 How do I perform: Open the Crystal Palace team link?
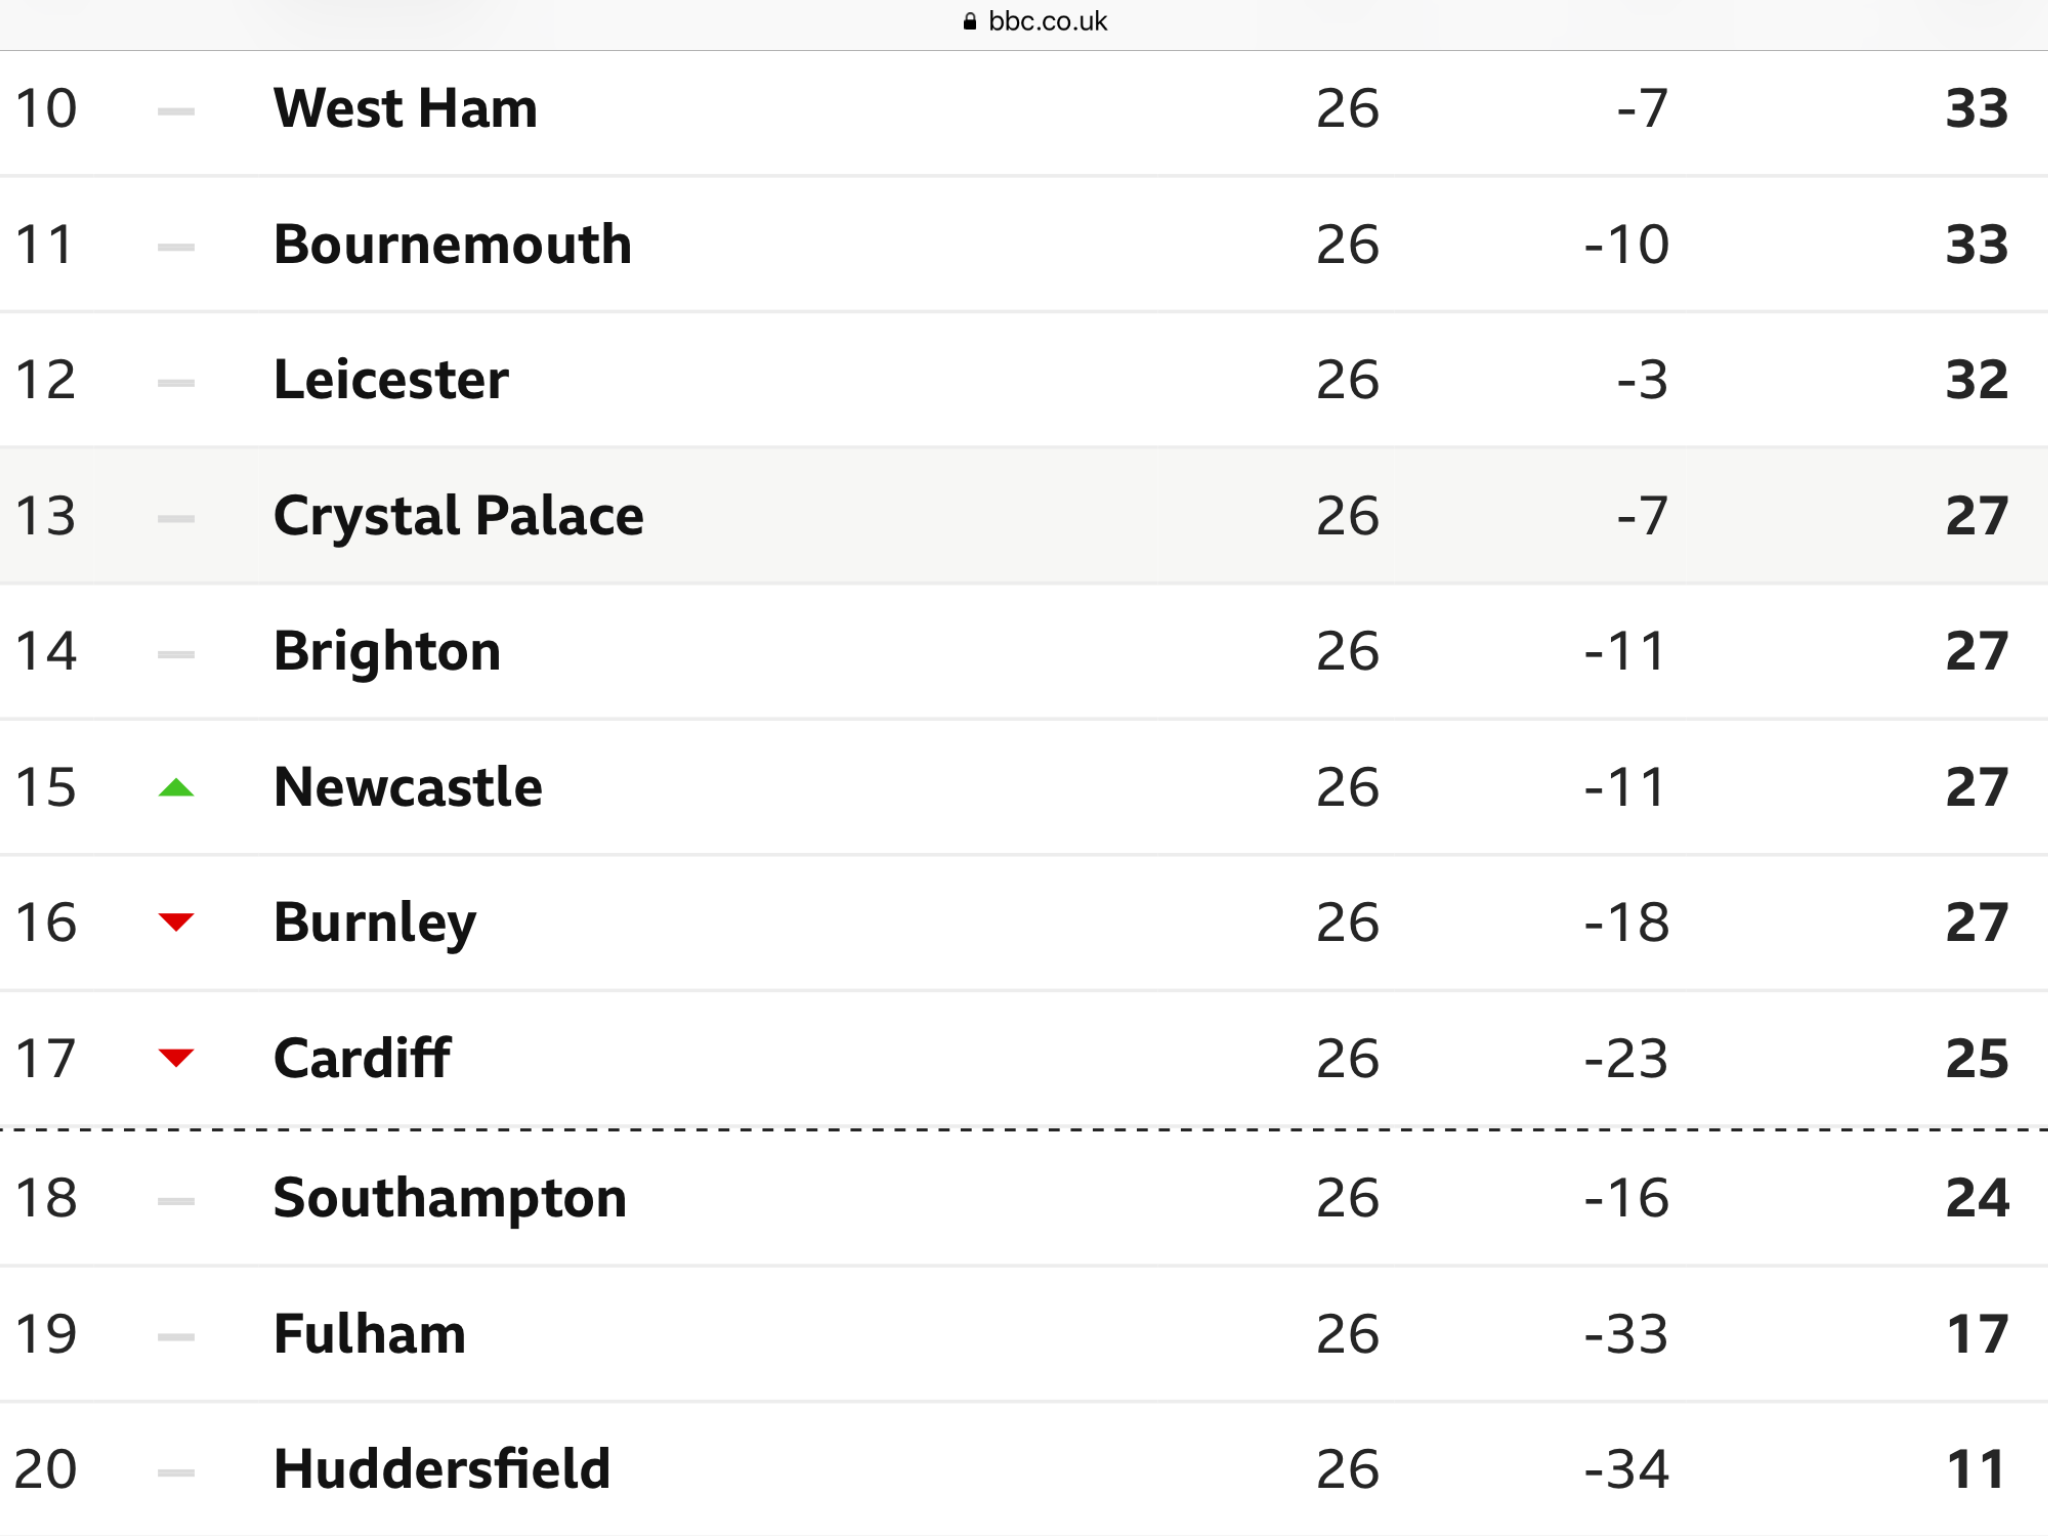(x=459, y=517)
